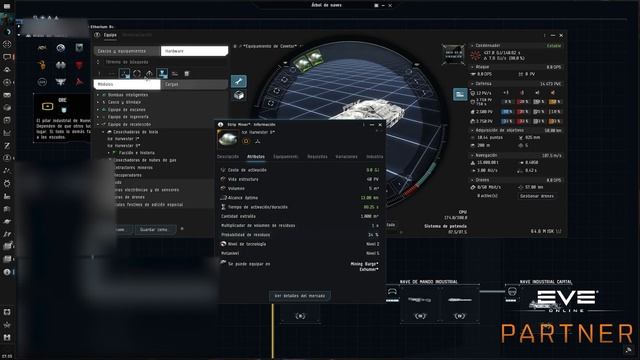Open the Neocom menu icon at top-left
This screenshot has height=360, width=640.
pos(7,6)
